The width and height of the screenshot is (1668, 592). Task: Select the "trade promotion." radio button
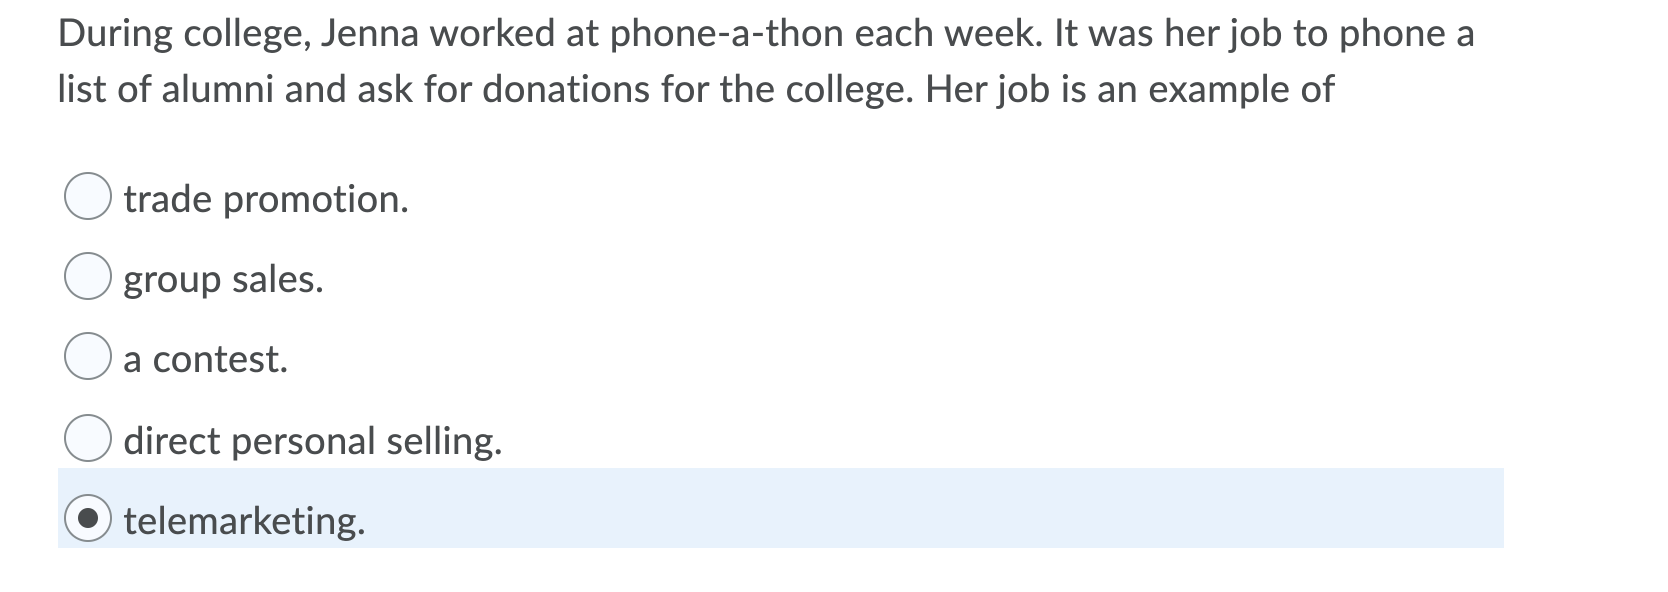(89, 197)
